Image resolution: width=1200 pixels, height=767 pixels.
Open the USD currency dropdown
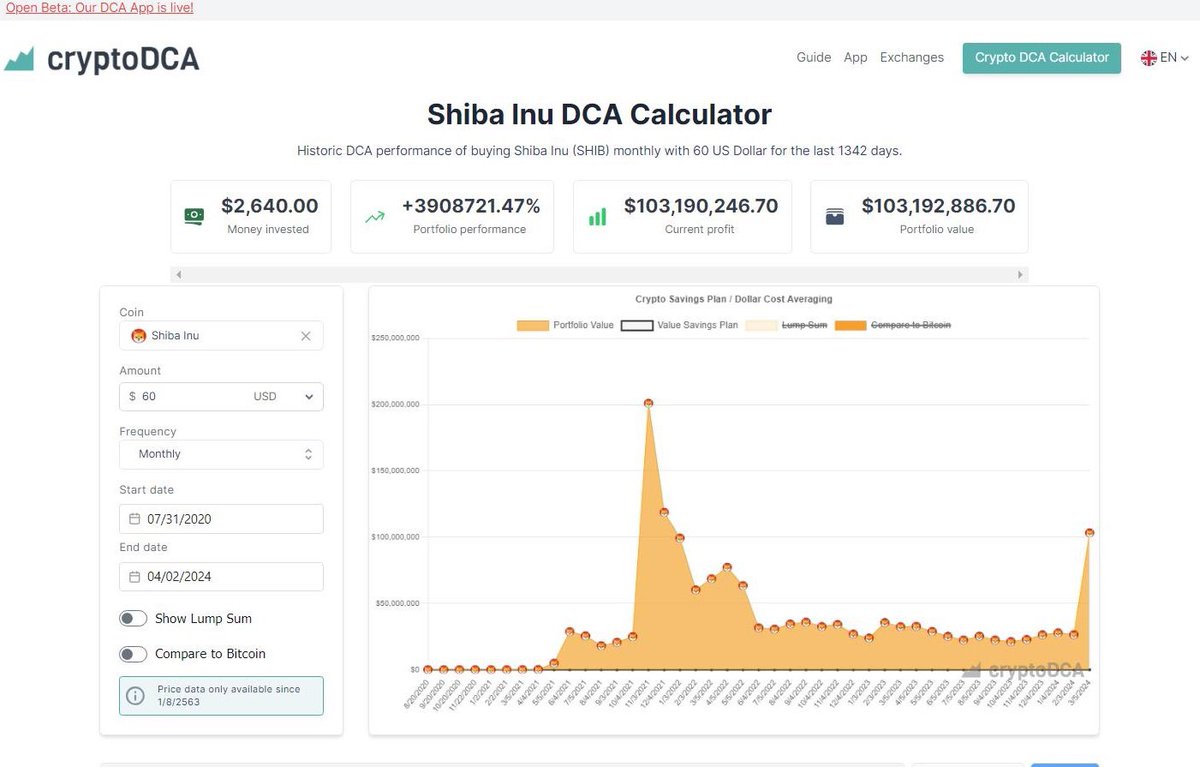284,396
